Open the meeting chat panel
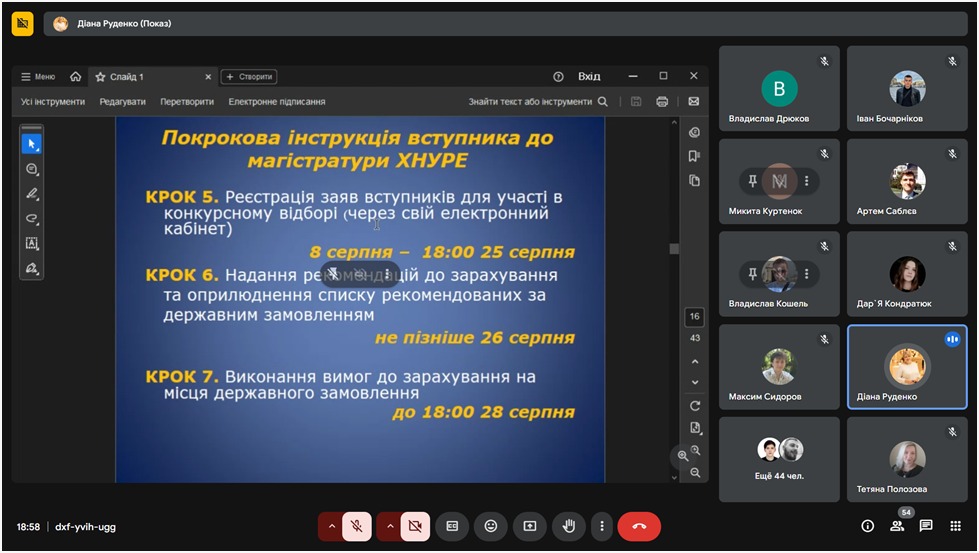Screen dimensions: 979x553 [x=926, y=526]
